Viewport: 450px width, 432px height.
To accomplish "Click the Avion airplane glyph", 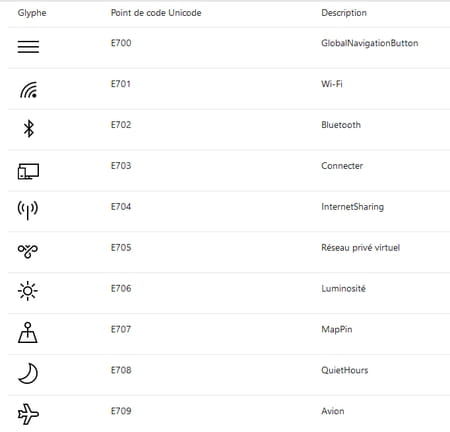I will (28, 414).
